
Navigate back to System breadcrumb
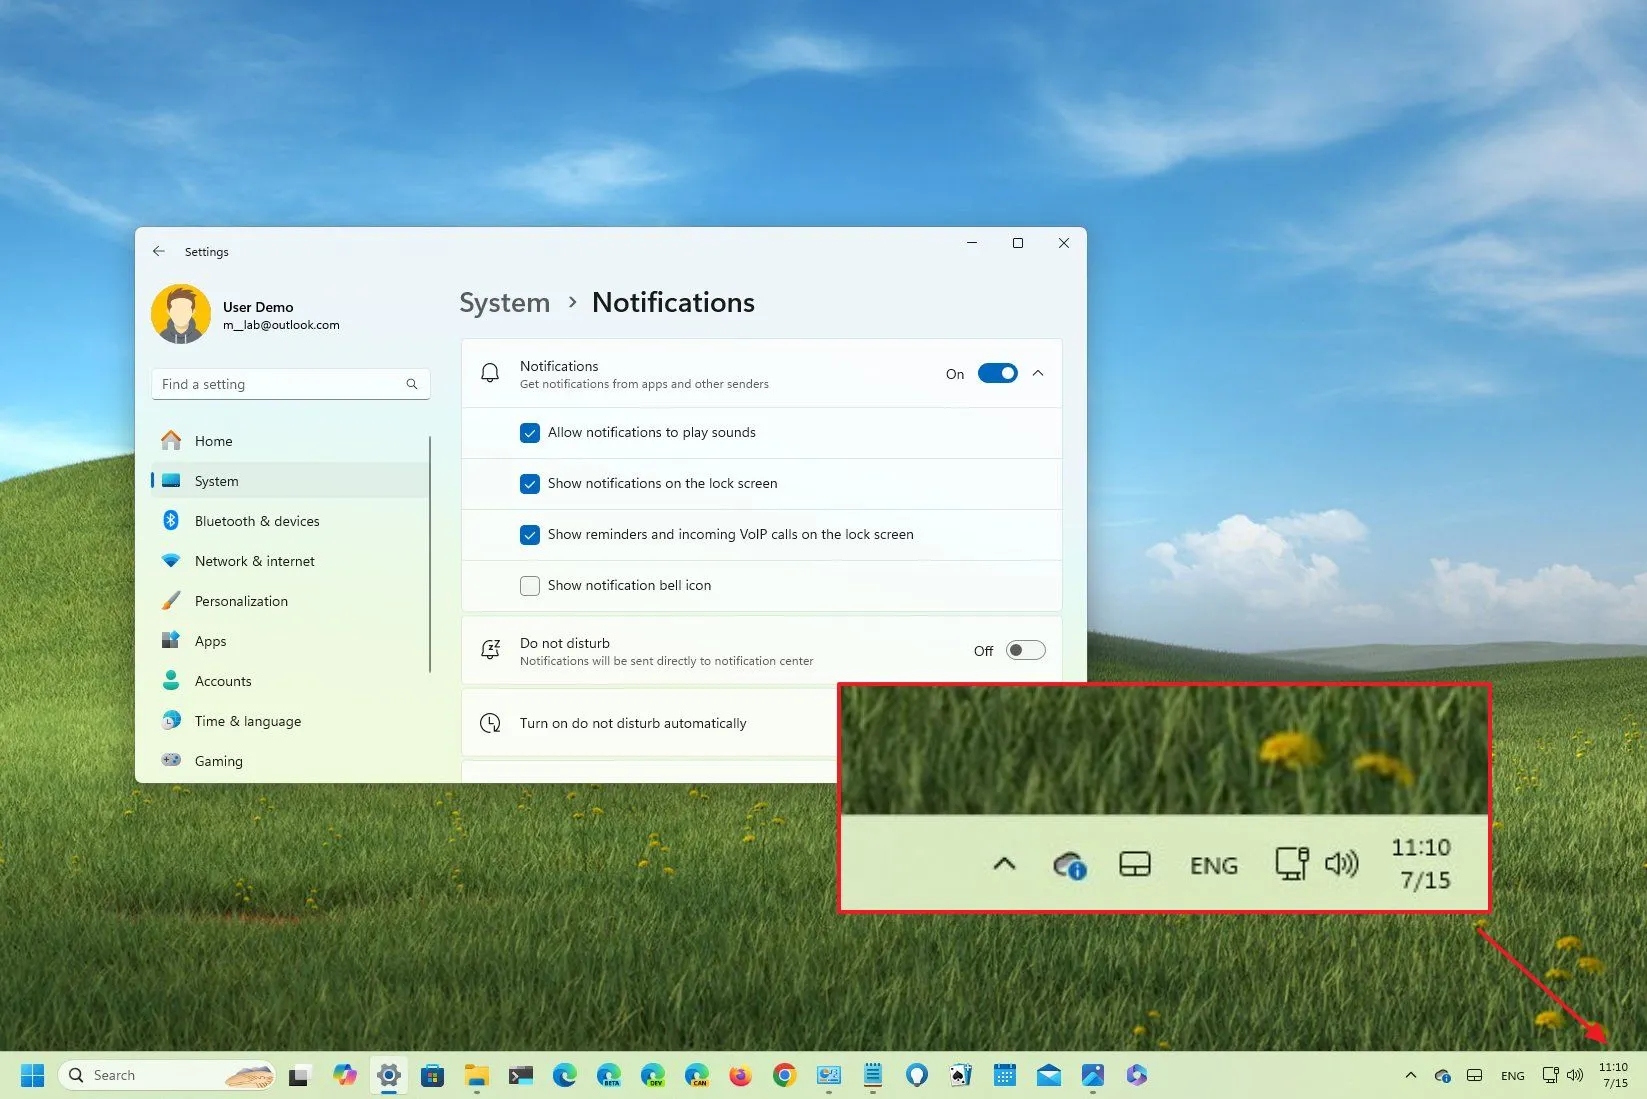click(x=504, y=302)
